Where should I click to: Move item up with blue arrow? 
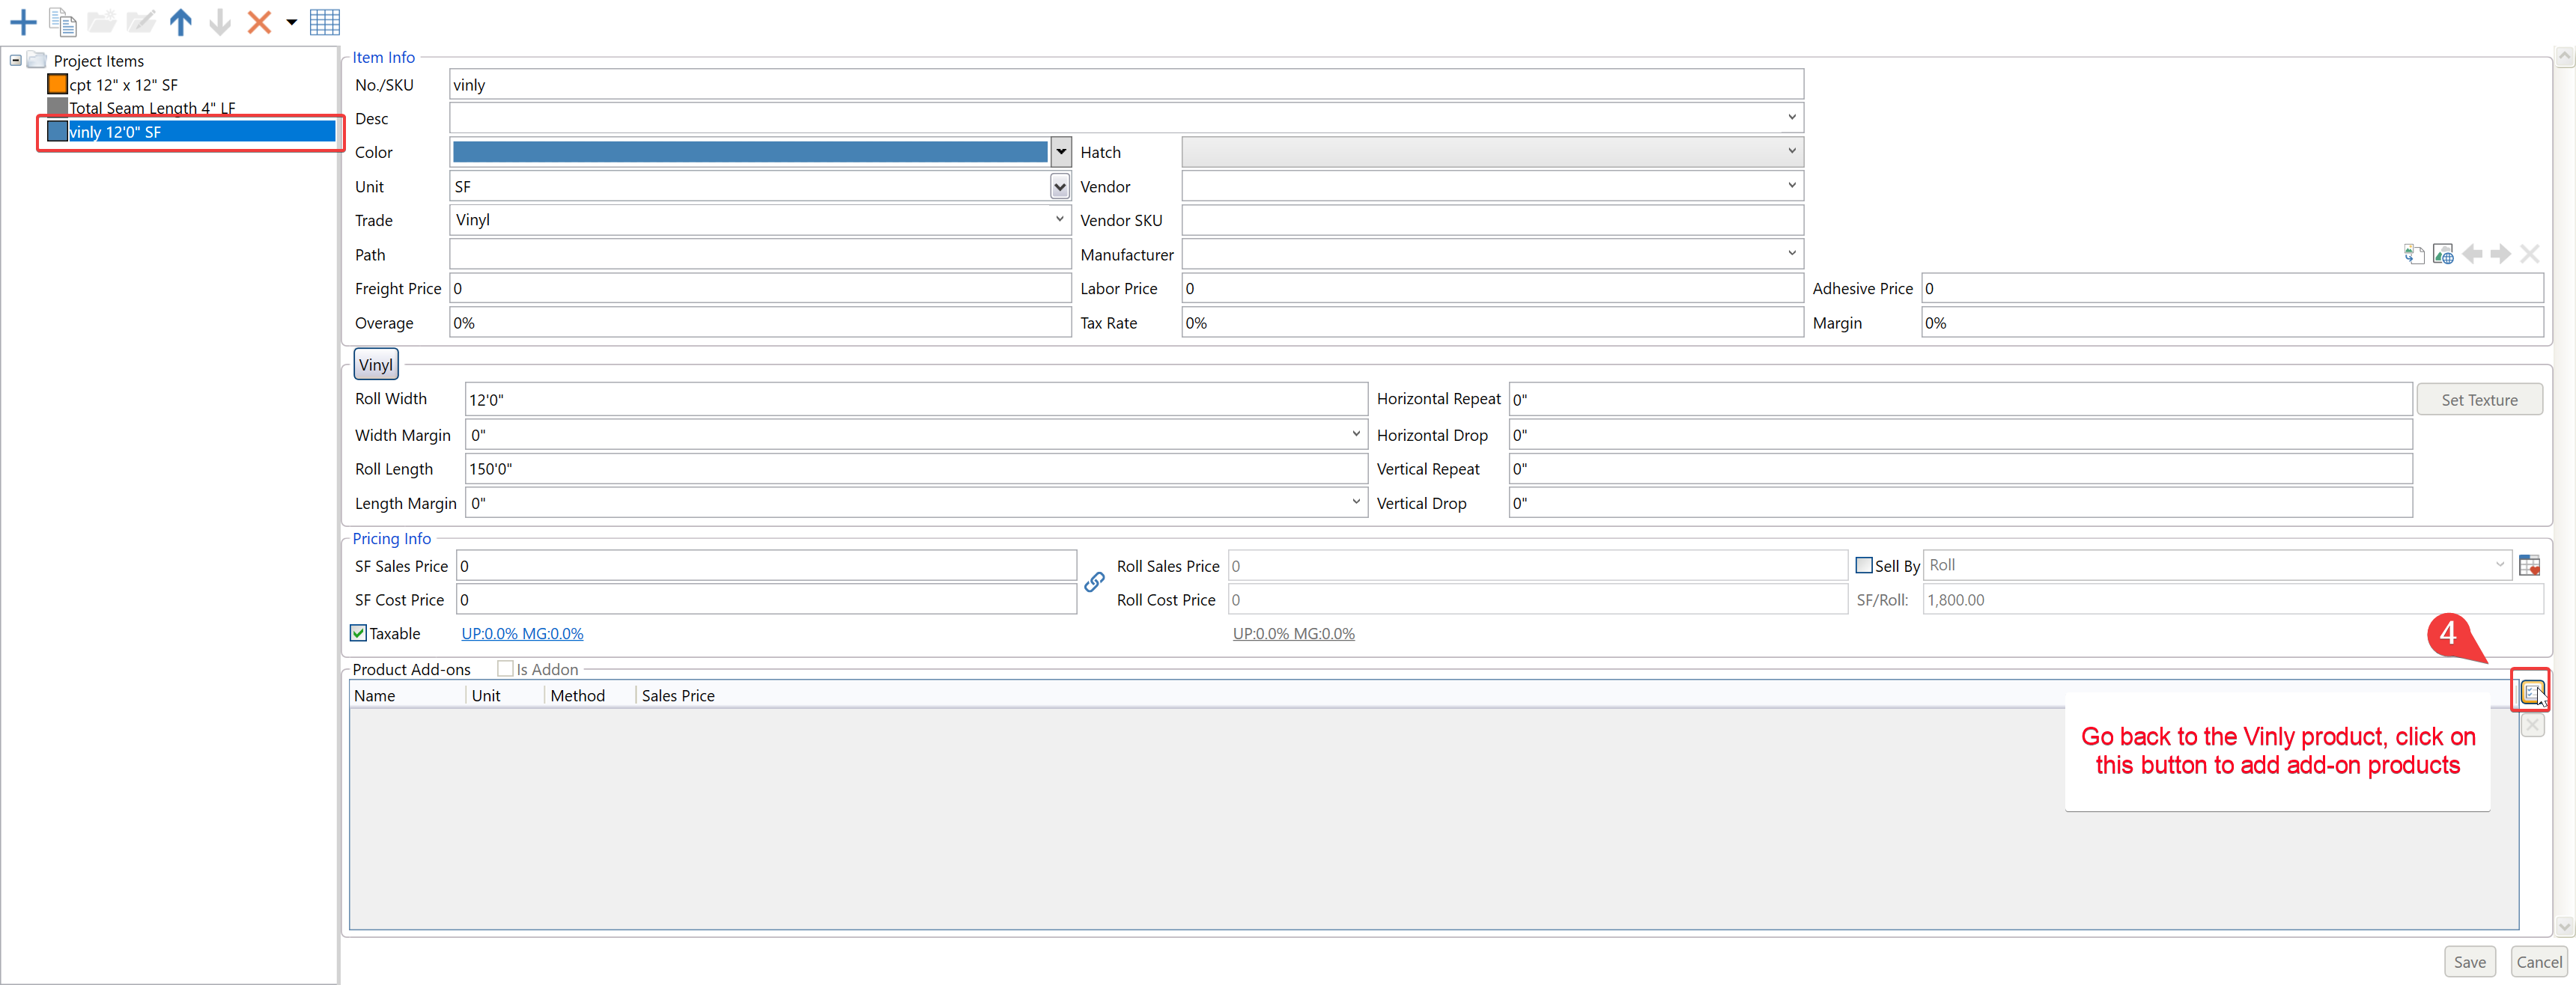pyautogui.click(x=180, y=21)
